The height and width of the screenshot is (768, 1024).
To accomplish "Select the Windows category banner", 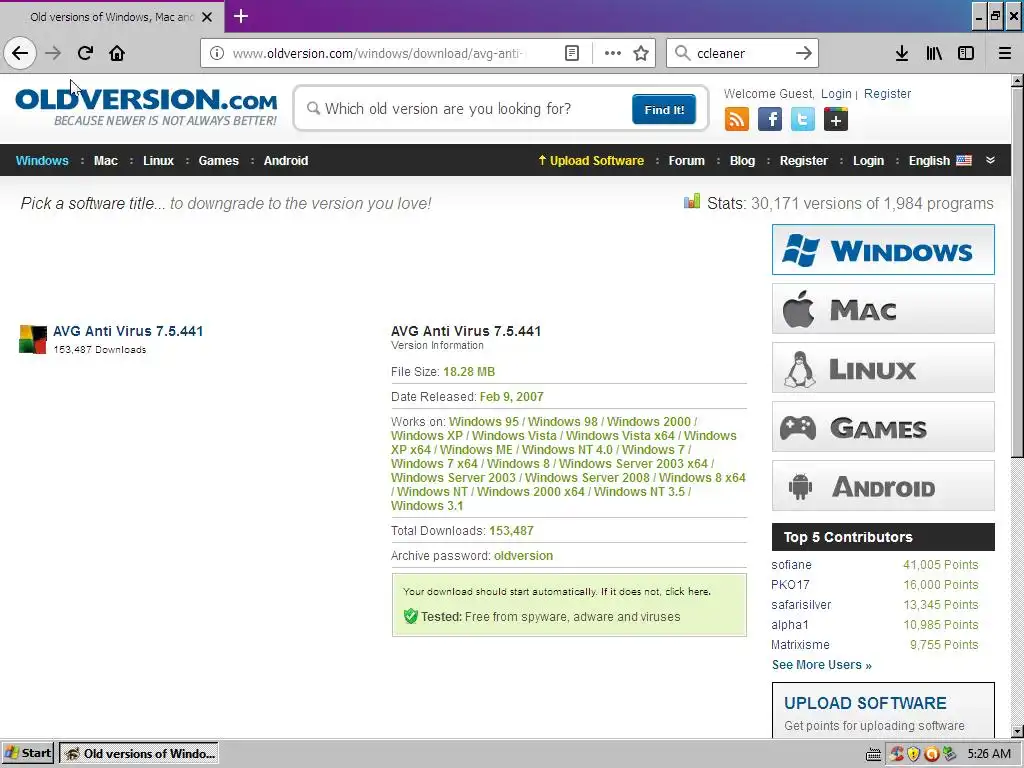I will pos(883,249).
